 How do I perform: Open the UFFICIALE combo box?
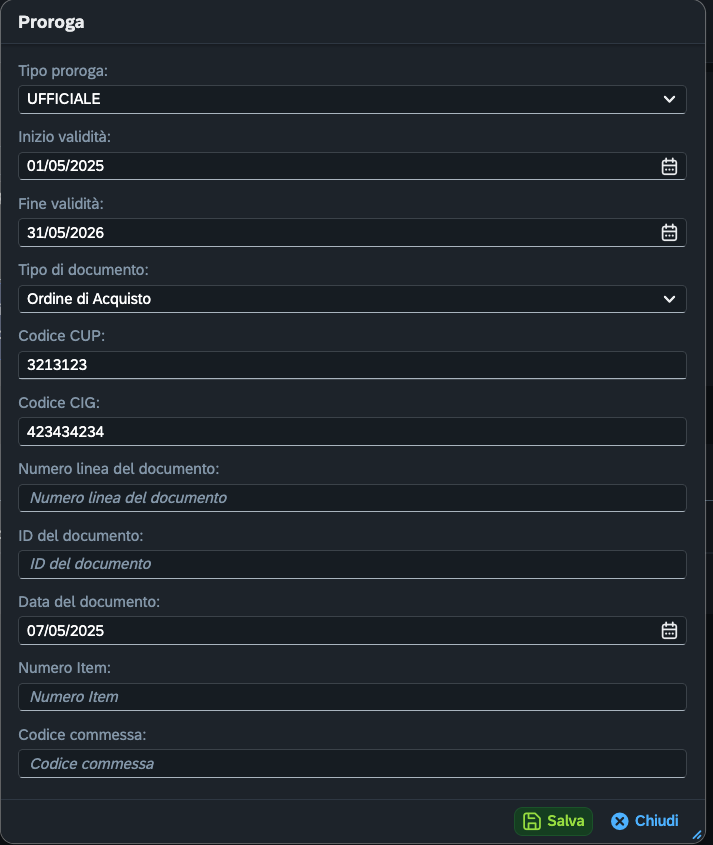[340, 99]
